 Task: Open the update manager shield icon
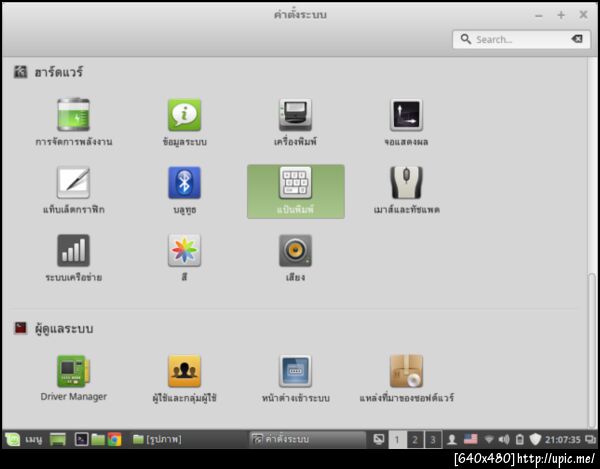[535, 440]
